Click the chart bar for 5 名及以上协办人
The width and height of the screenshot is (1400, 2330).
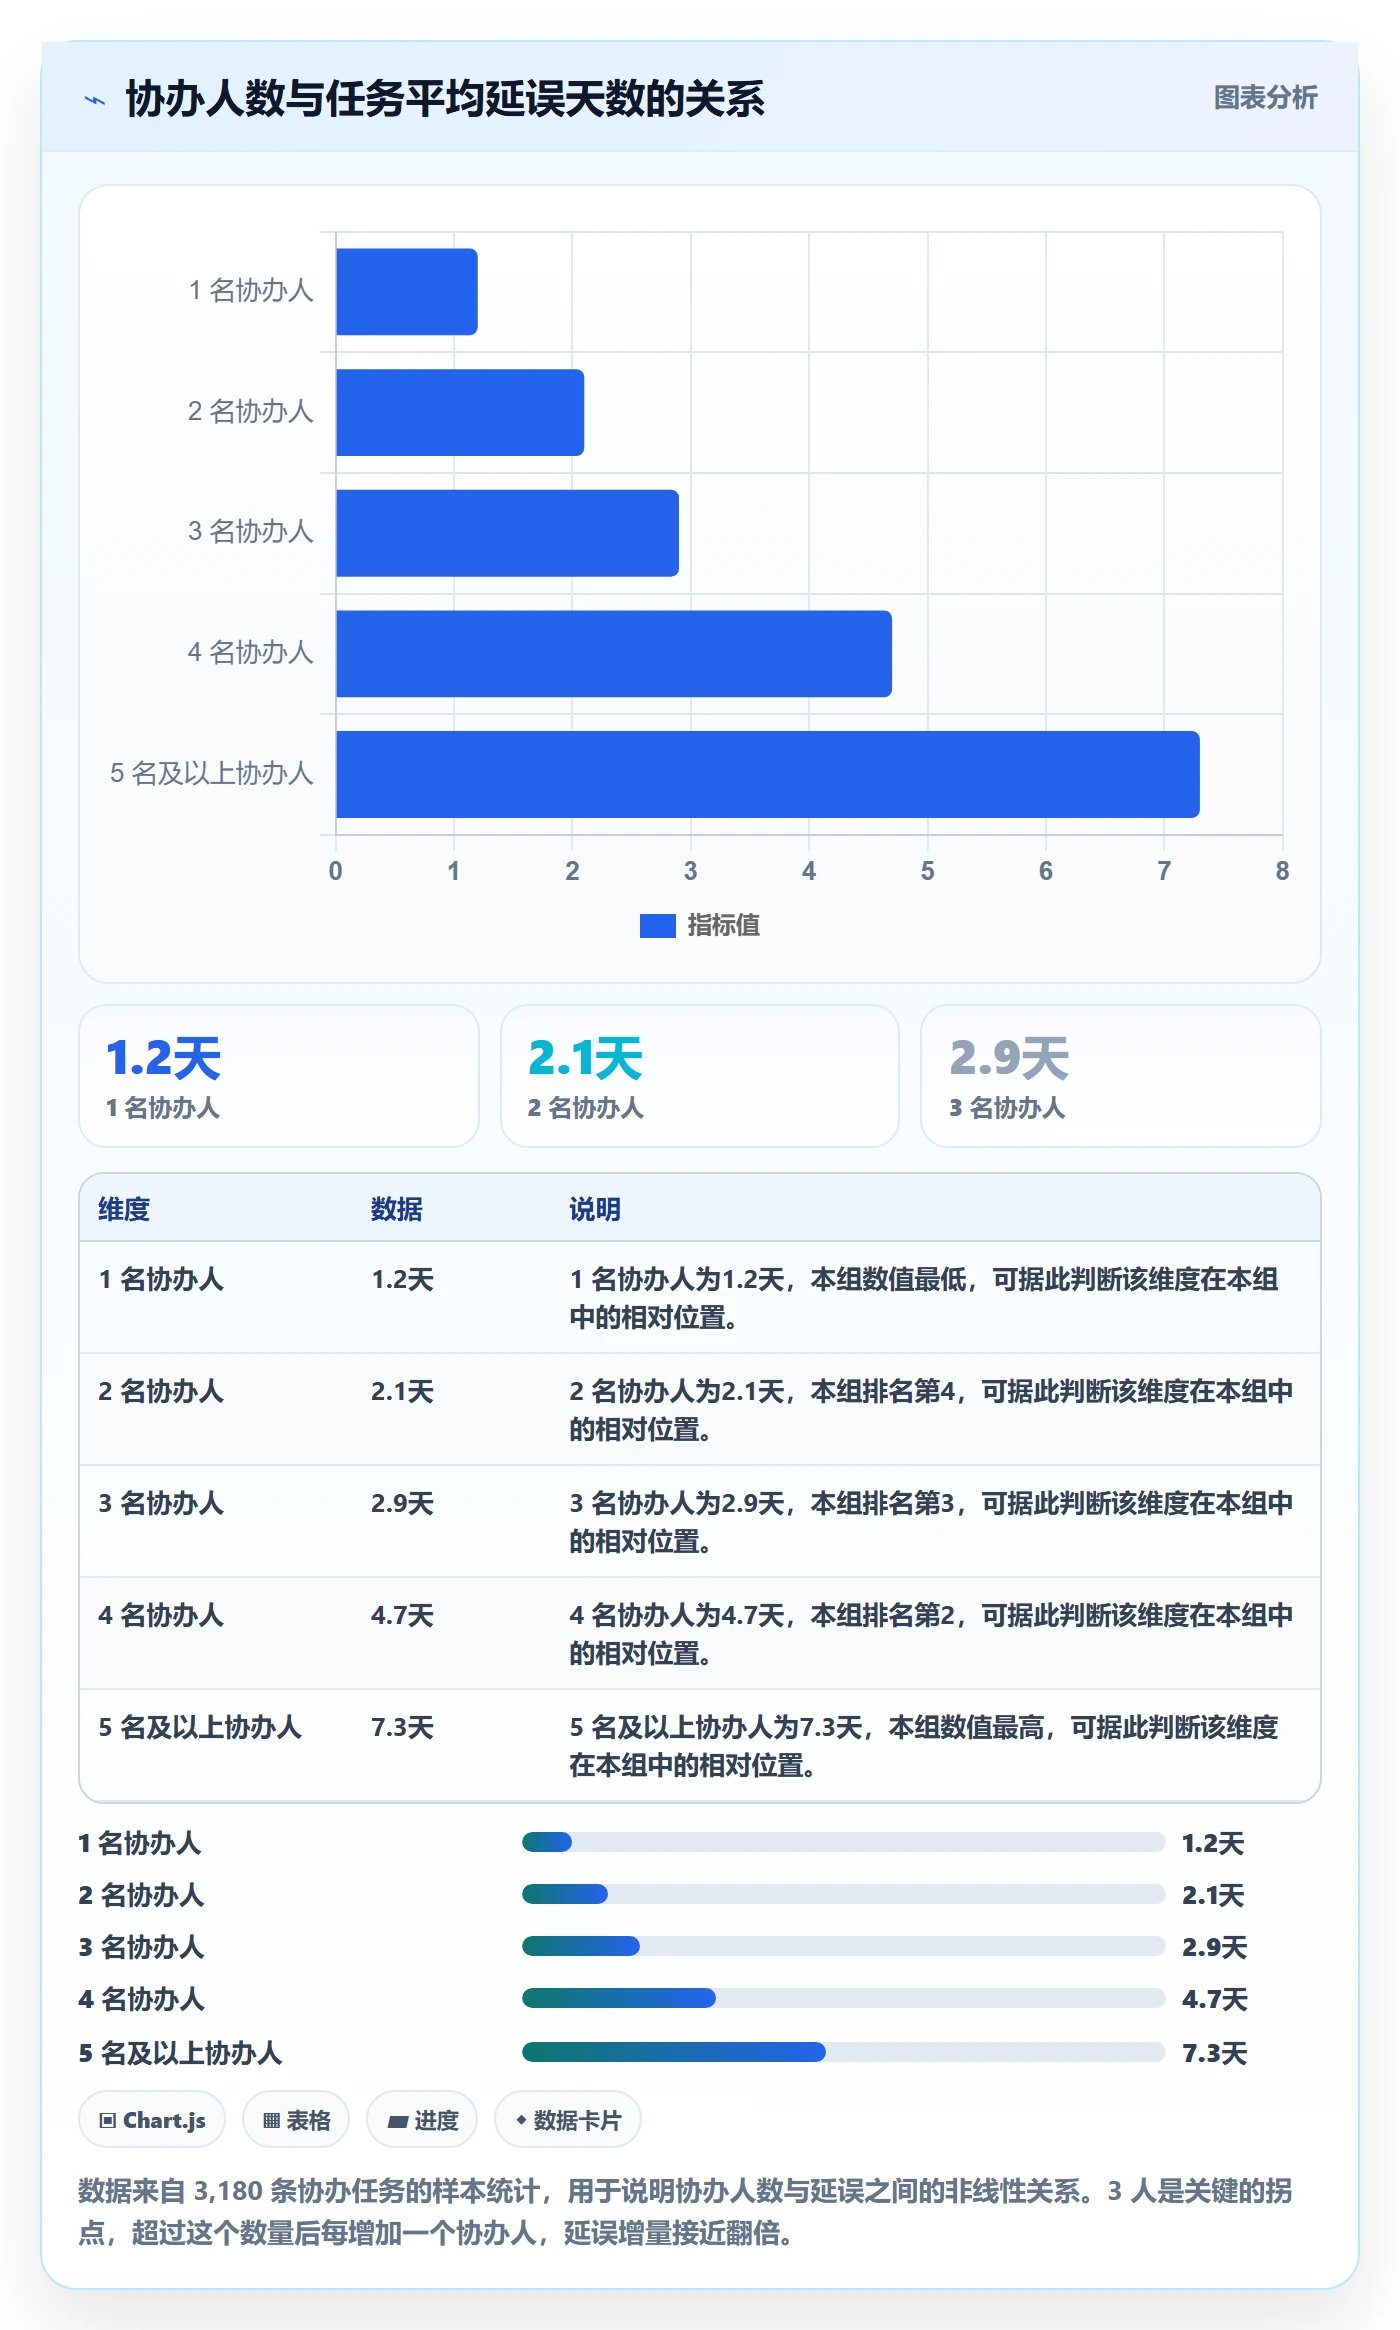point(768,774)
